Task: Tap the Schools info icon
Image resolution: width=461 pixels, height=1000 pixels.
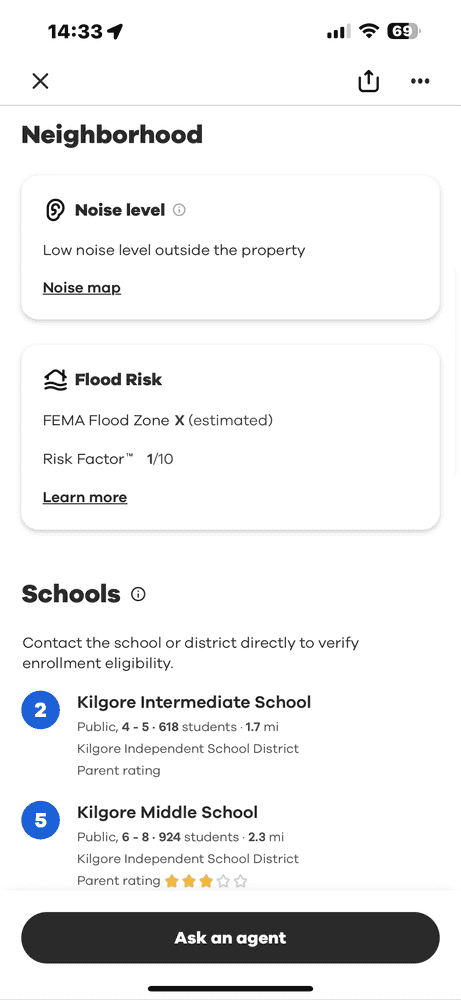Action: pyautogui.click(x=138, y=594)
